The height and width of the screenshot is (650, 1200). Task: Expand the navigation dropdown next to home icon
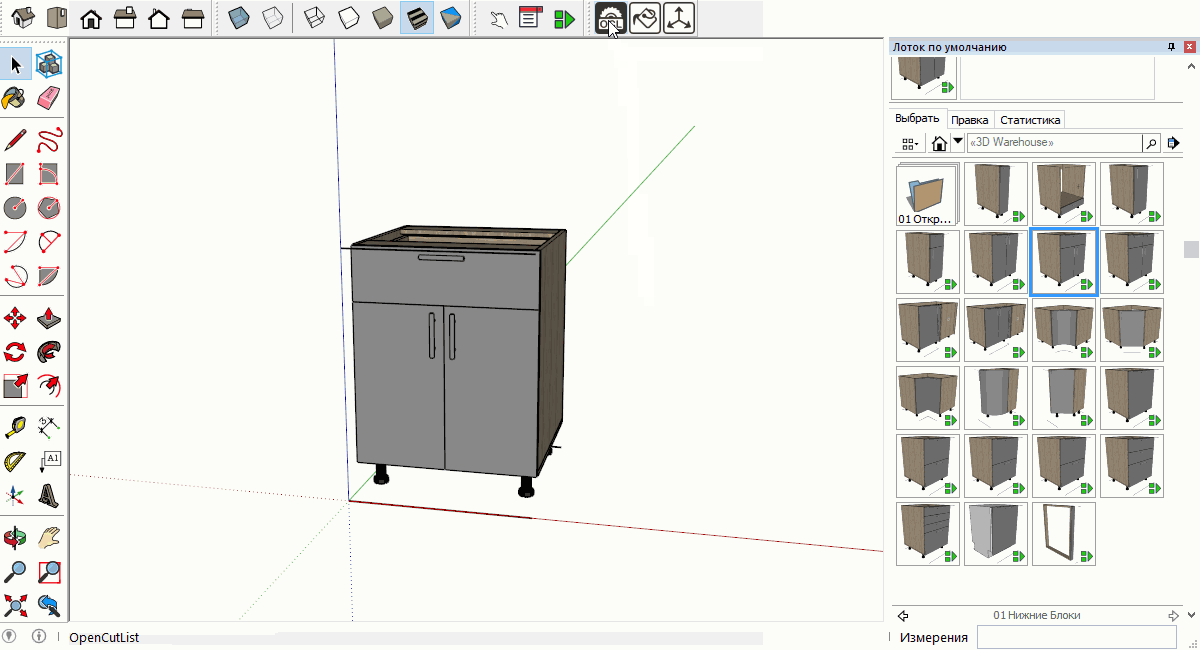point(958,142)
